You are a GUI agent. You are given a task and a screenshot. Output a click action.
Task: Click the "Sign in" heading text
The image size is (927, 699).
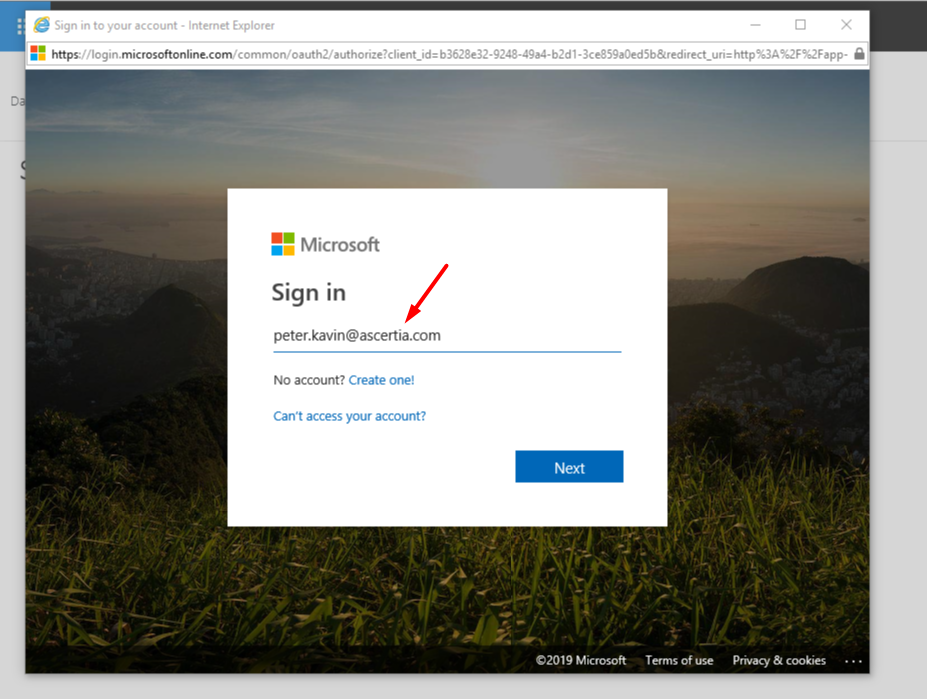click(308, 292)
